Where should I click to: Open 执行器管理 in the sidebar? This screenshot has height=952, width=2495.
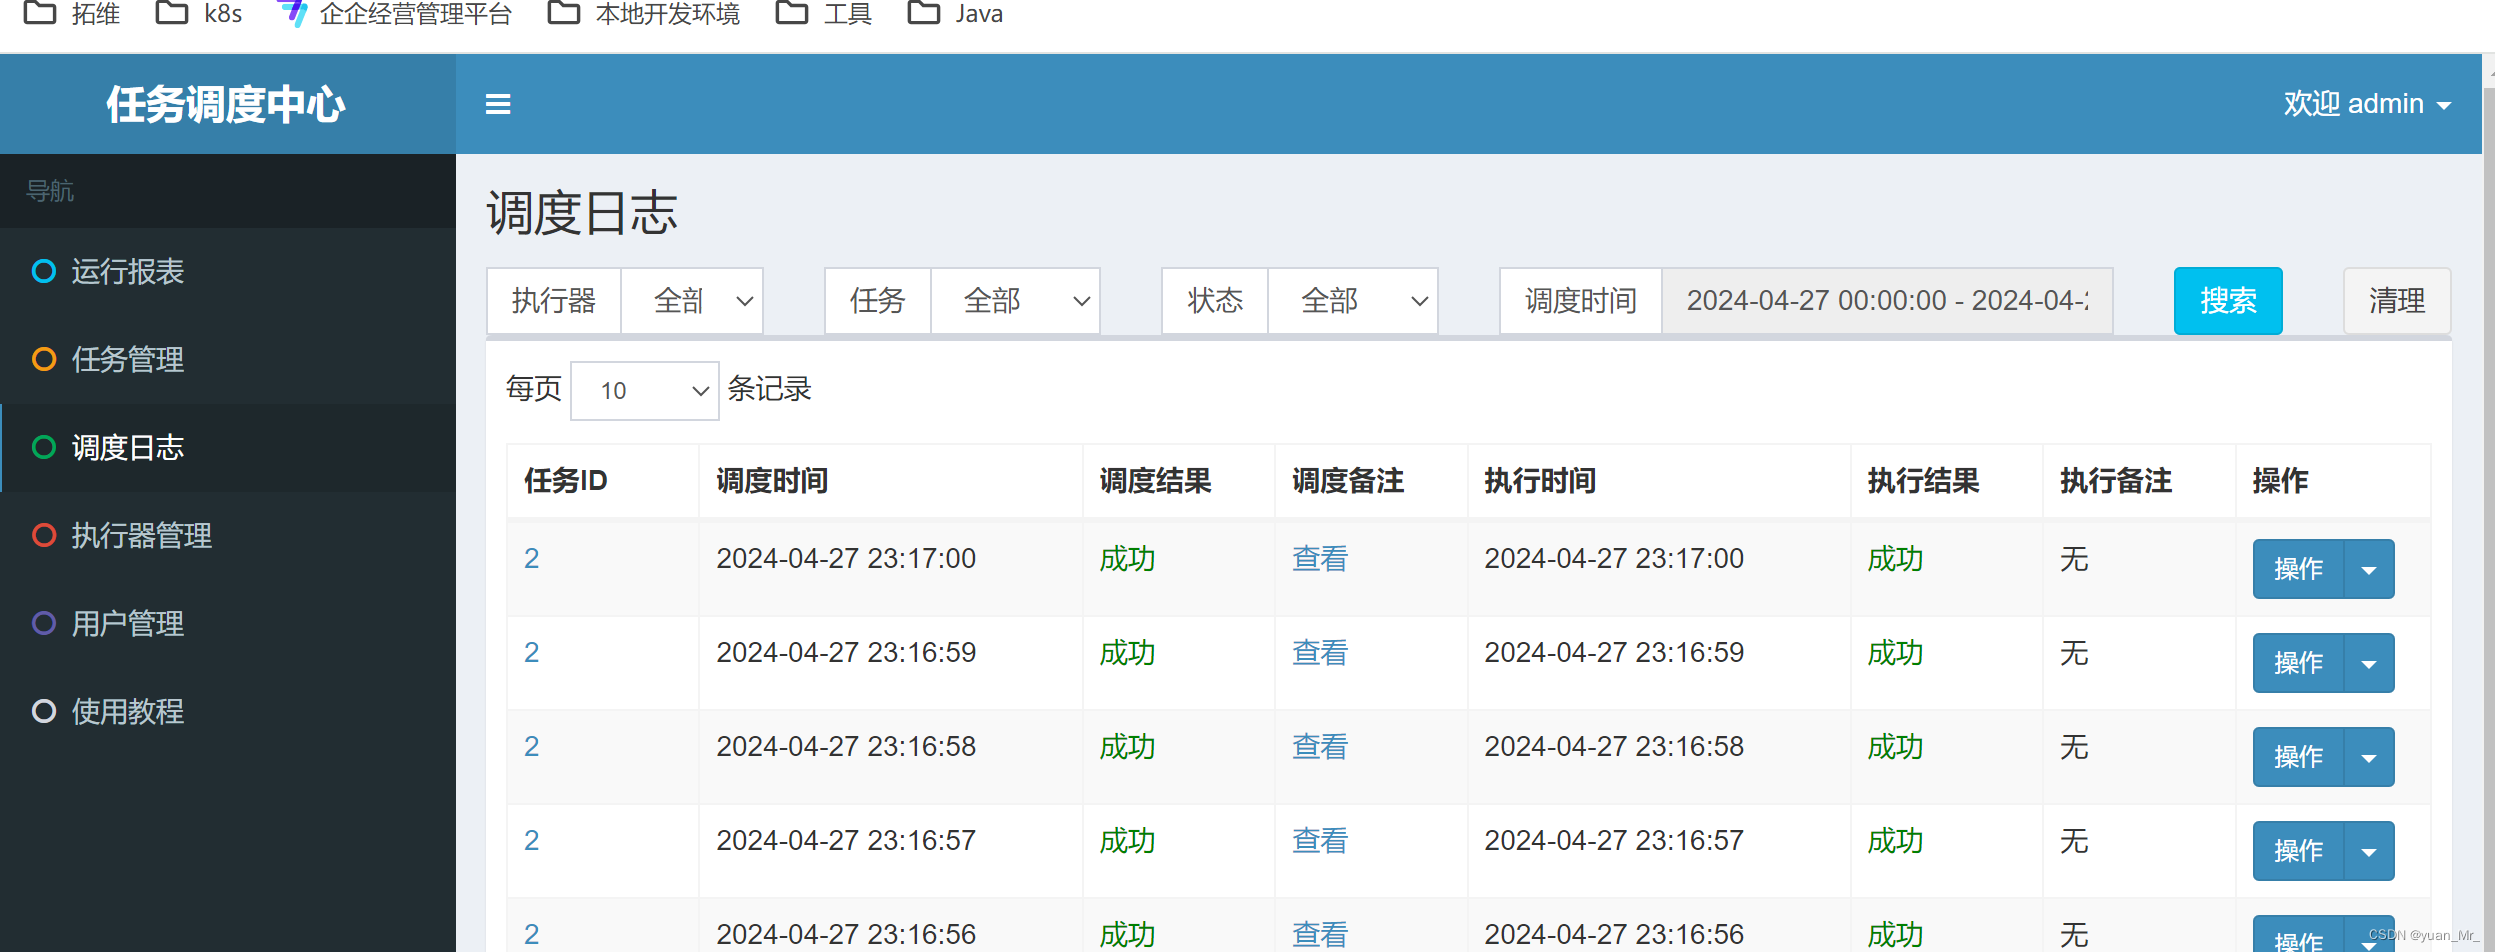pyautogui.click(x=228, y=535)
